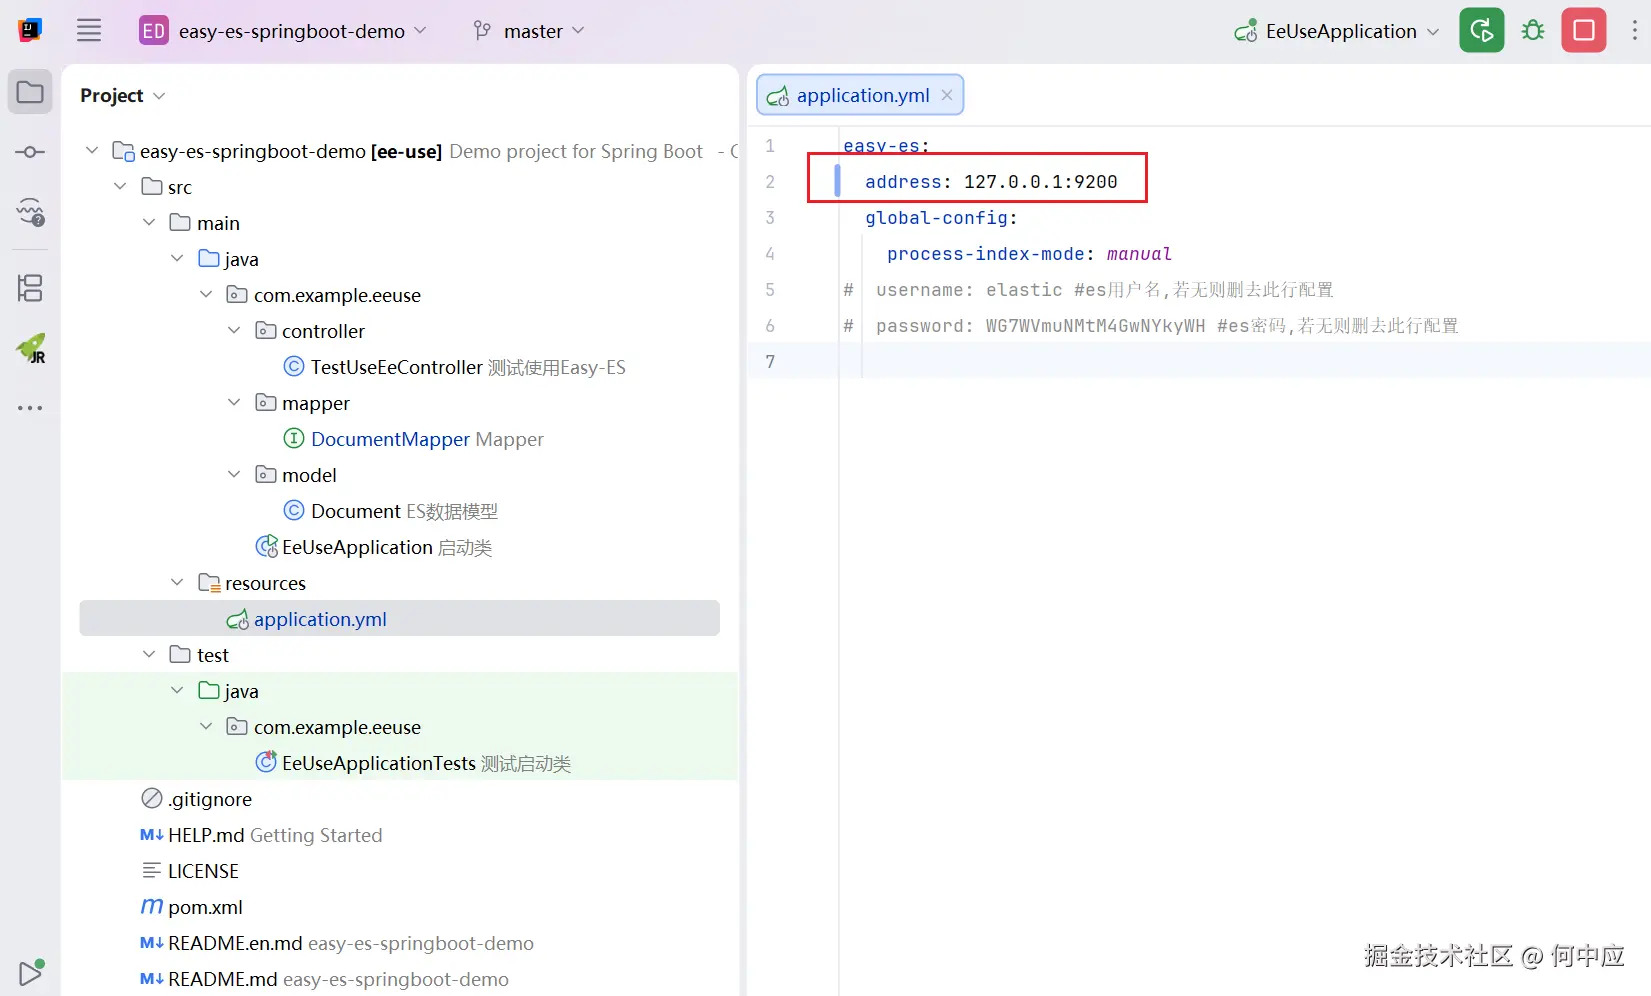Collapse the controller package
This screenshot has height=996, width=1651.
(x=234, y=330)
